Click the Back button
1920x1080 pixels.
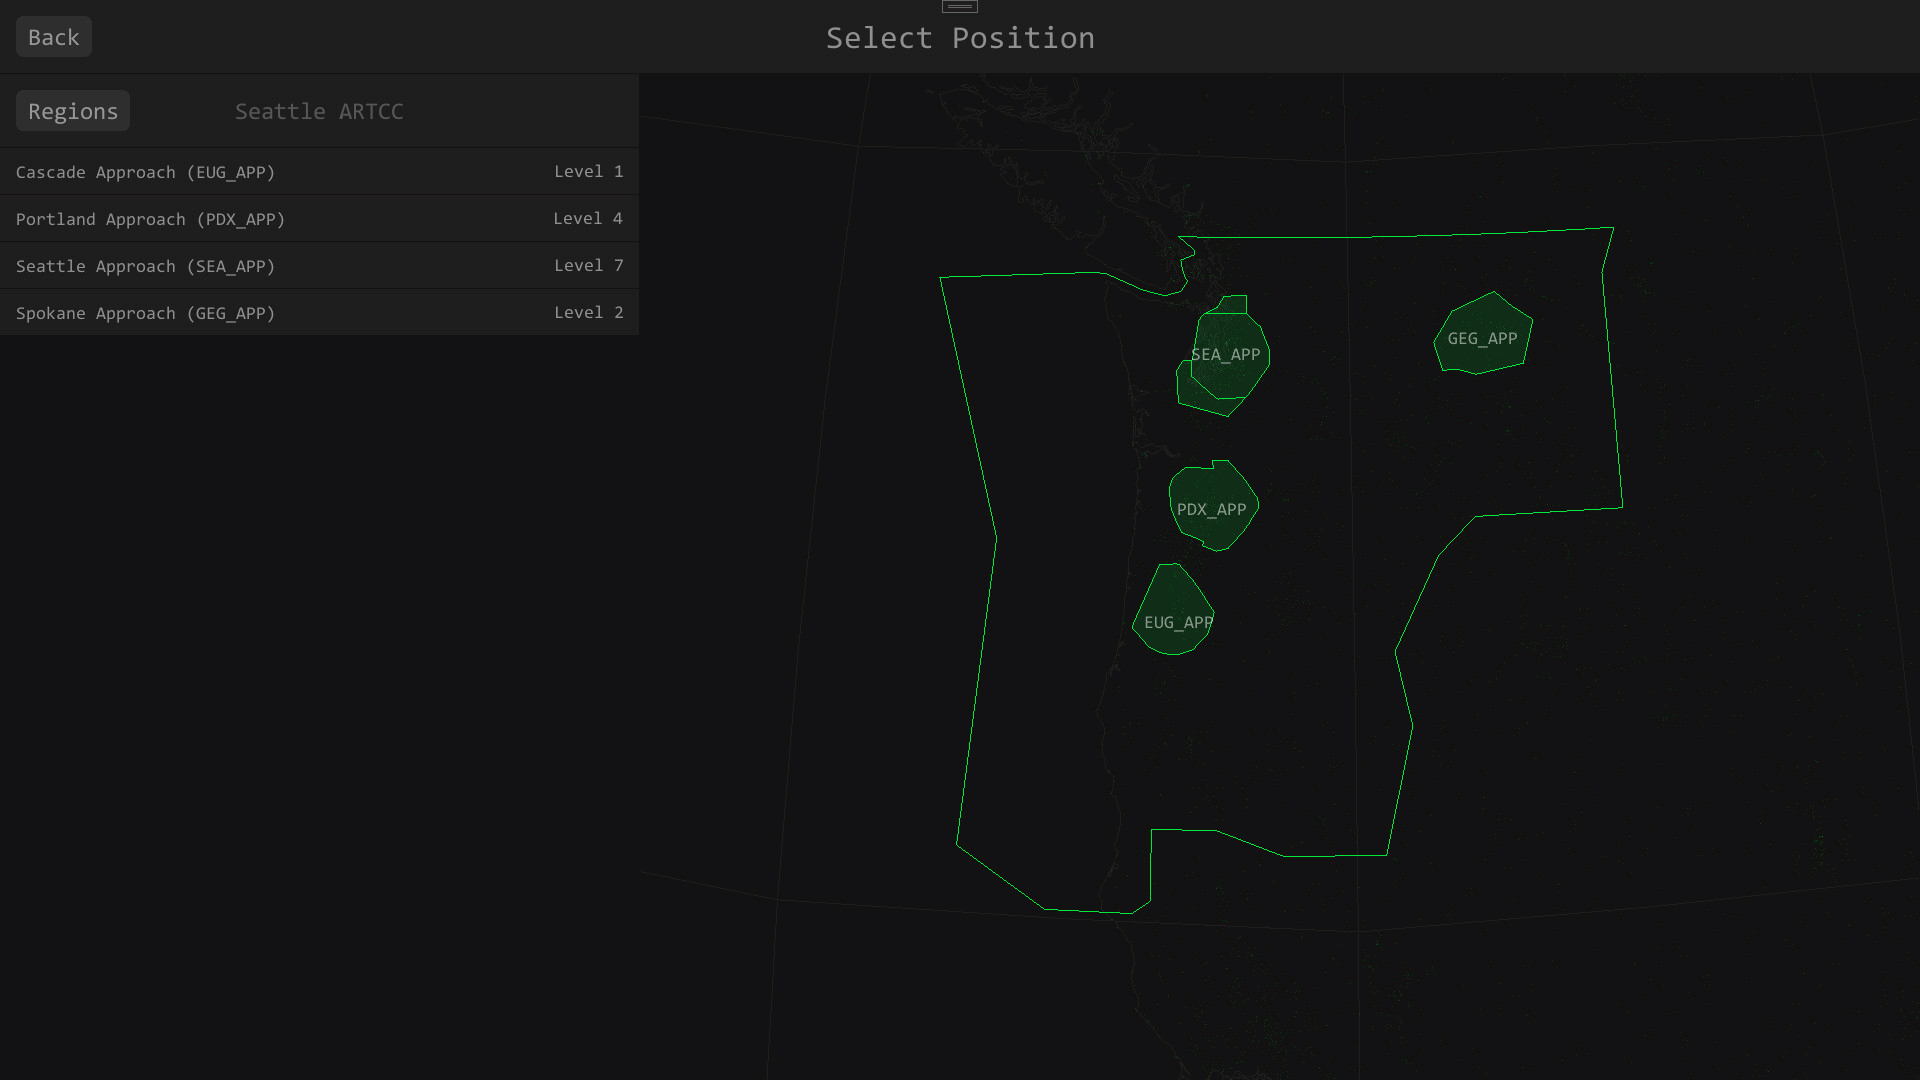[x=54, y=37]
